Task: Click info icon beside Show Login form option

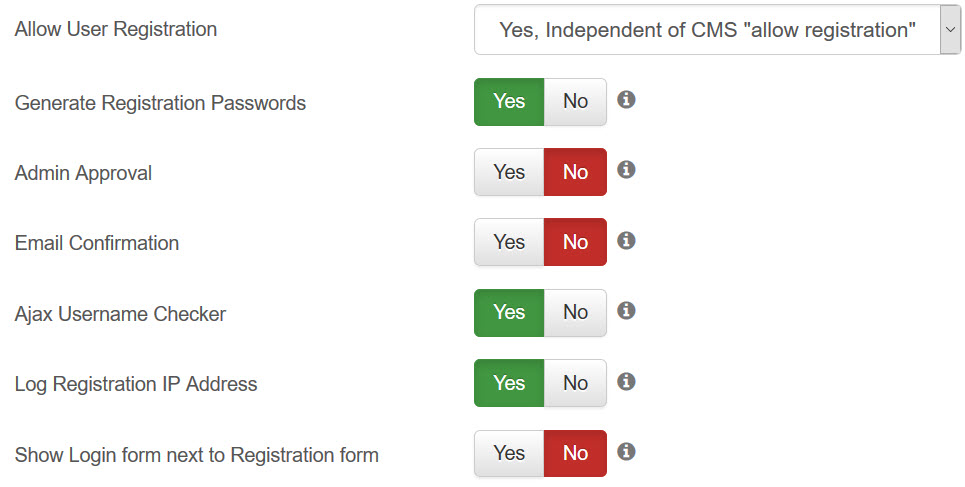Action: (626, 451)
